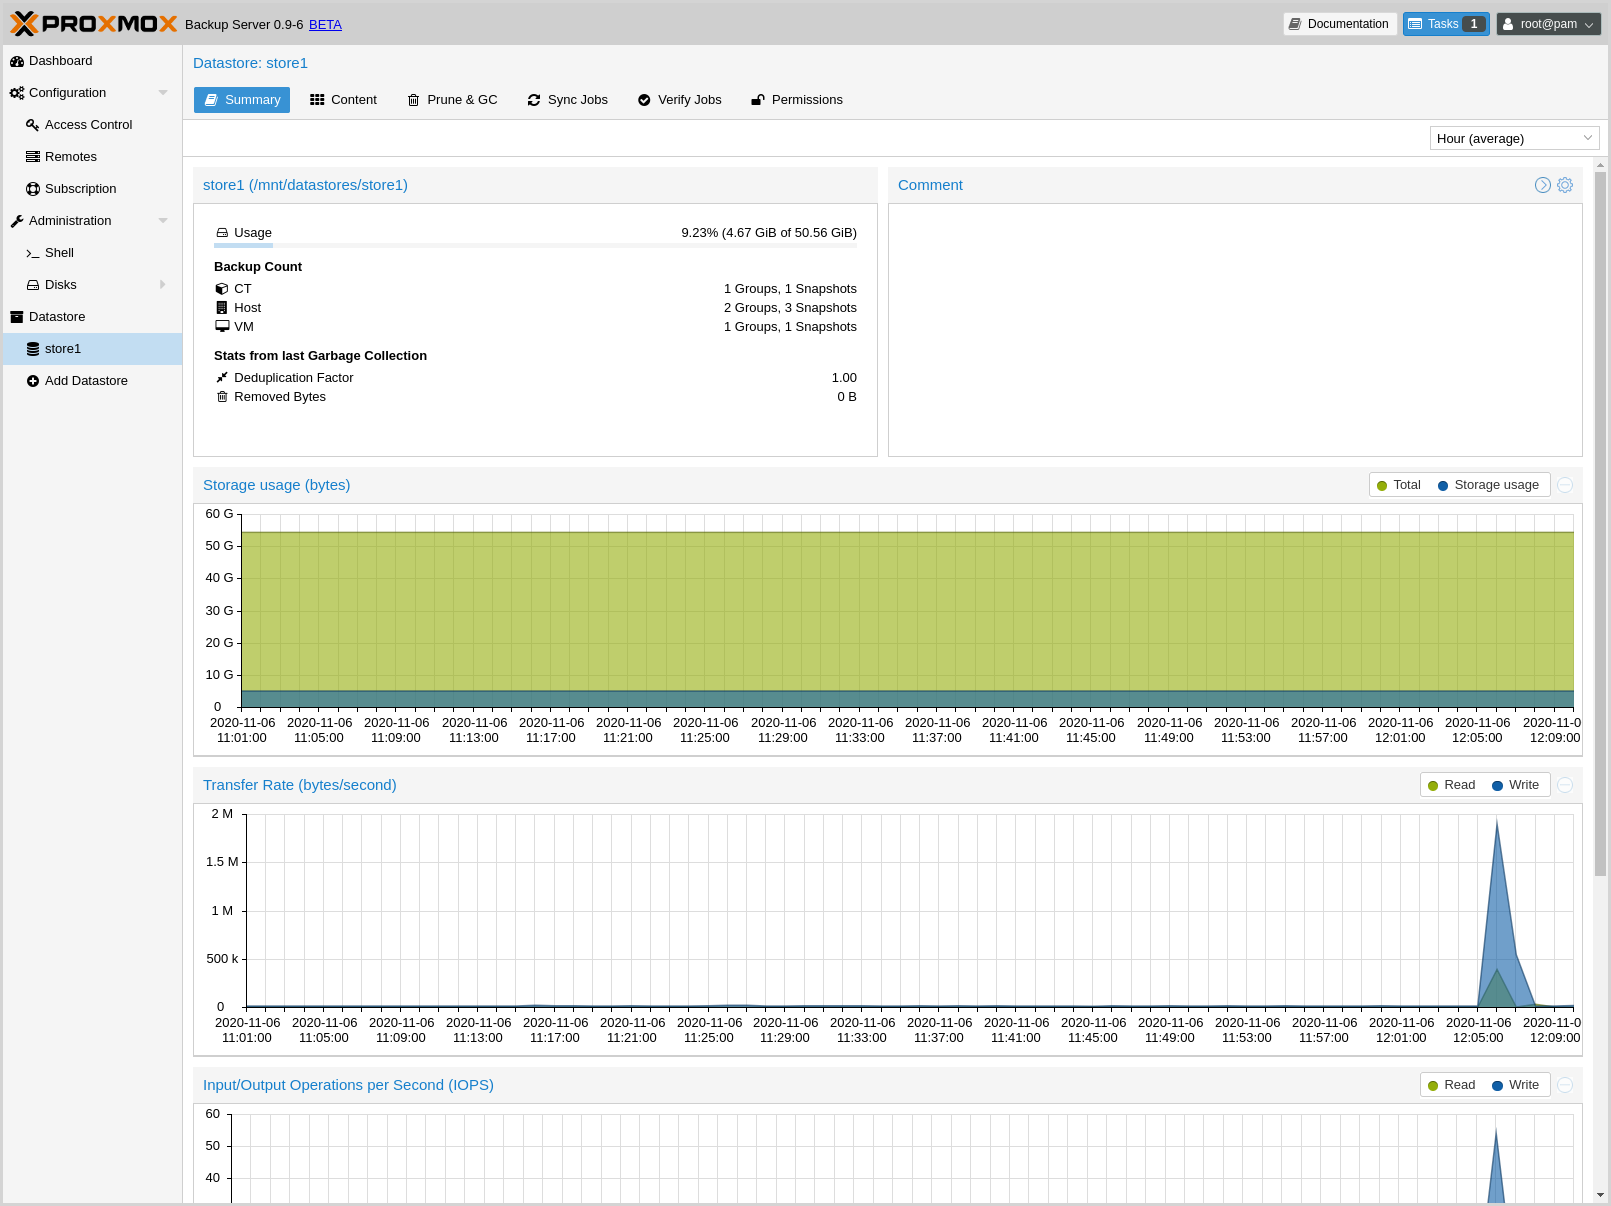Switch to the Prune & GC tab

(x=452, y=100)
